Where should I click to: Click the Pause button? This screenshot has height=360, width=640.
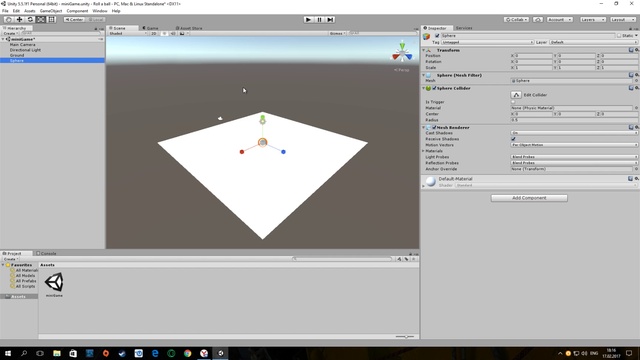coord(320,20)
